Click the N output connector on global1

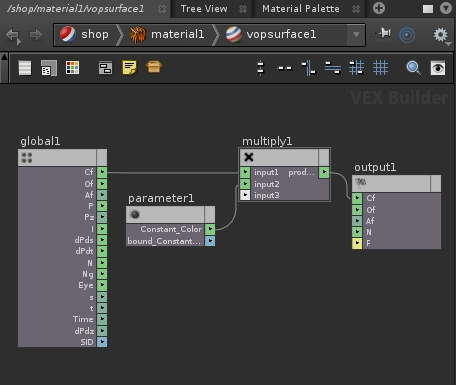coord(102,263)
